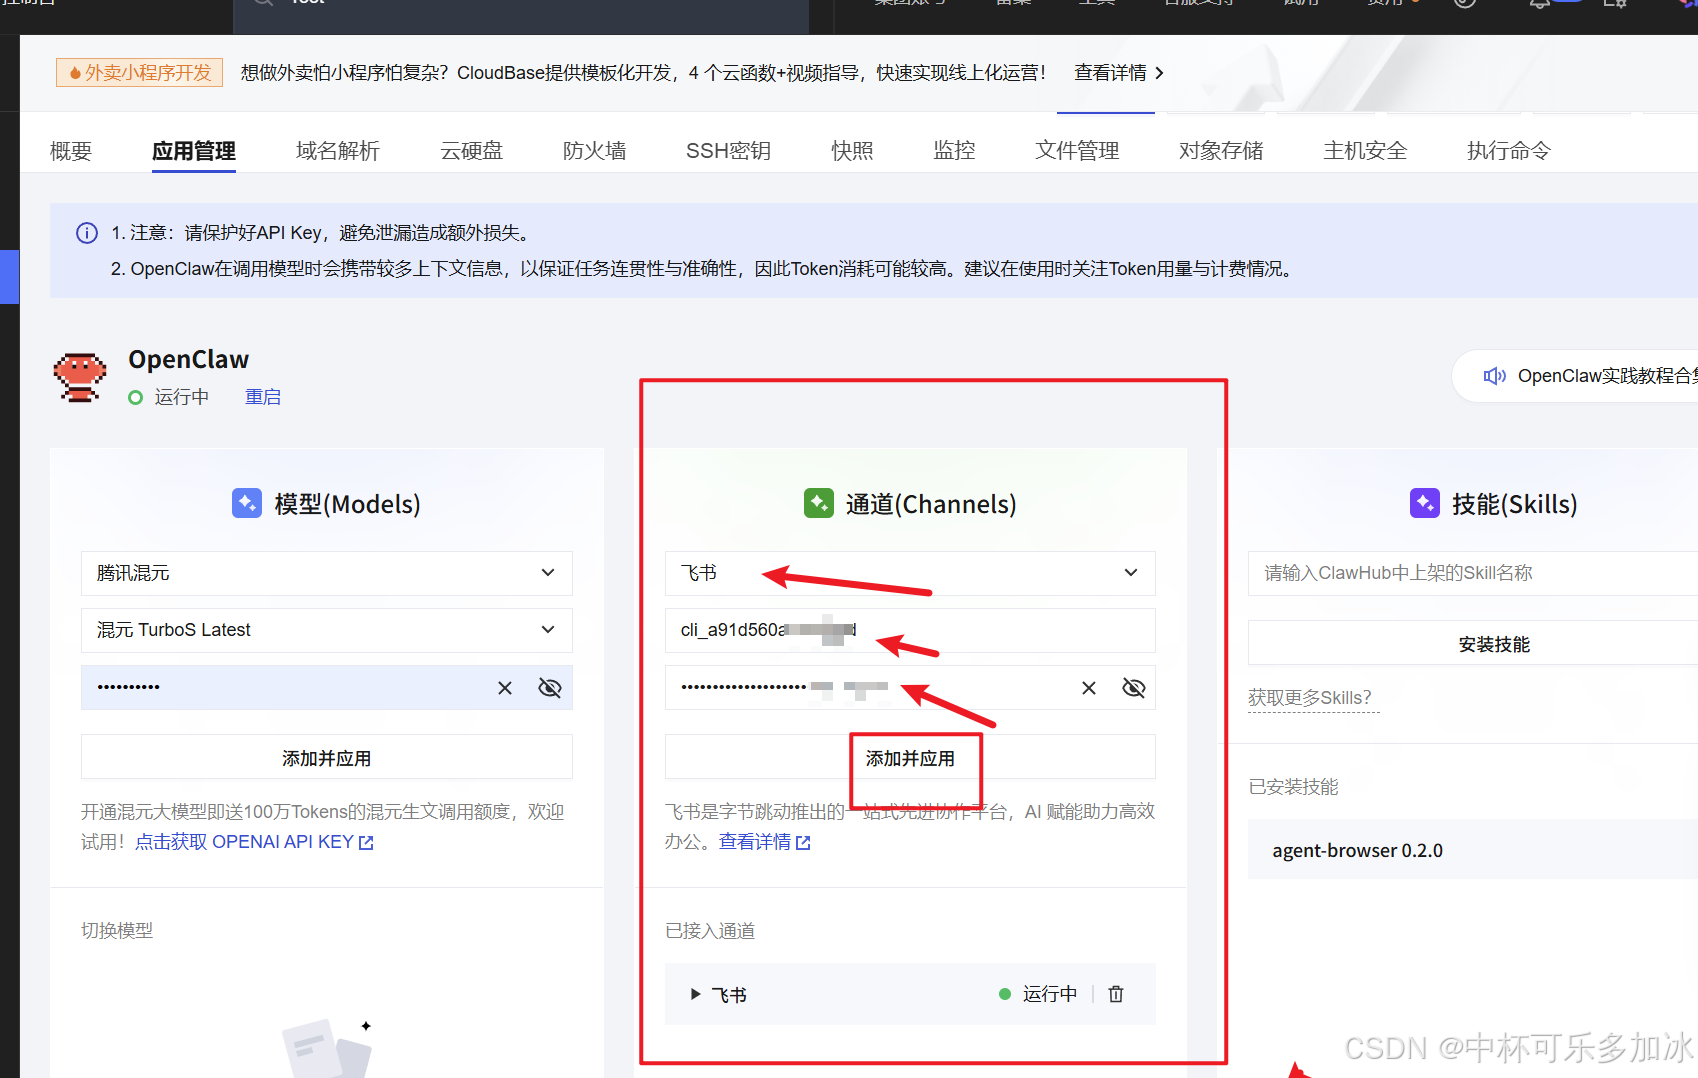The width and height of the screenshot is (1698, 1078).
Task: Click the 安装技能 button
Action: point(1473,644)
